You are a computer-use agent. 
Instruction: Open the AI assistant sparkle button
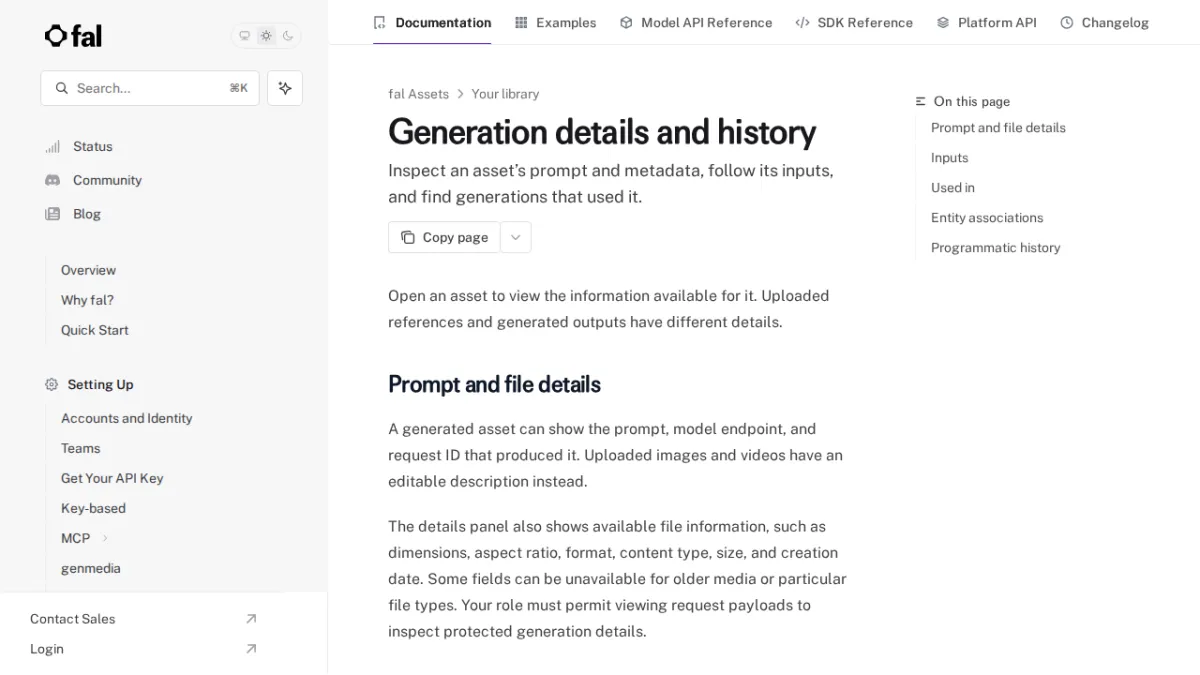tap(285, 88)
